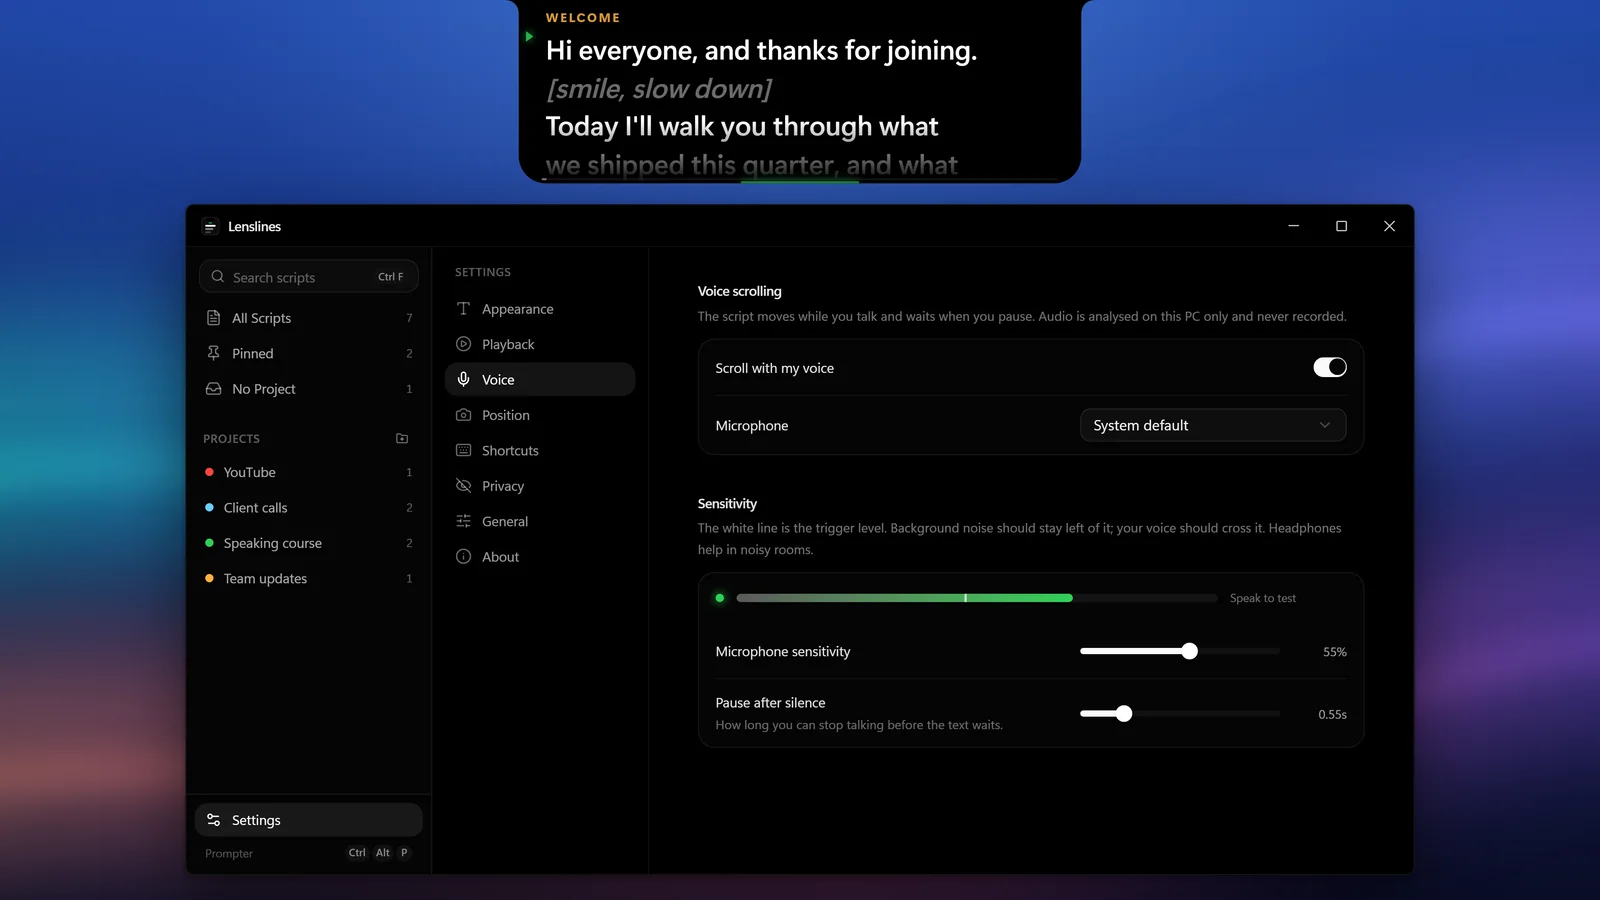Click the Playback play-circle icon

pos(463,344)
